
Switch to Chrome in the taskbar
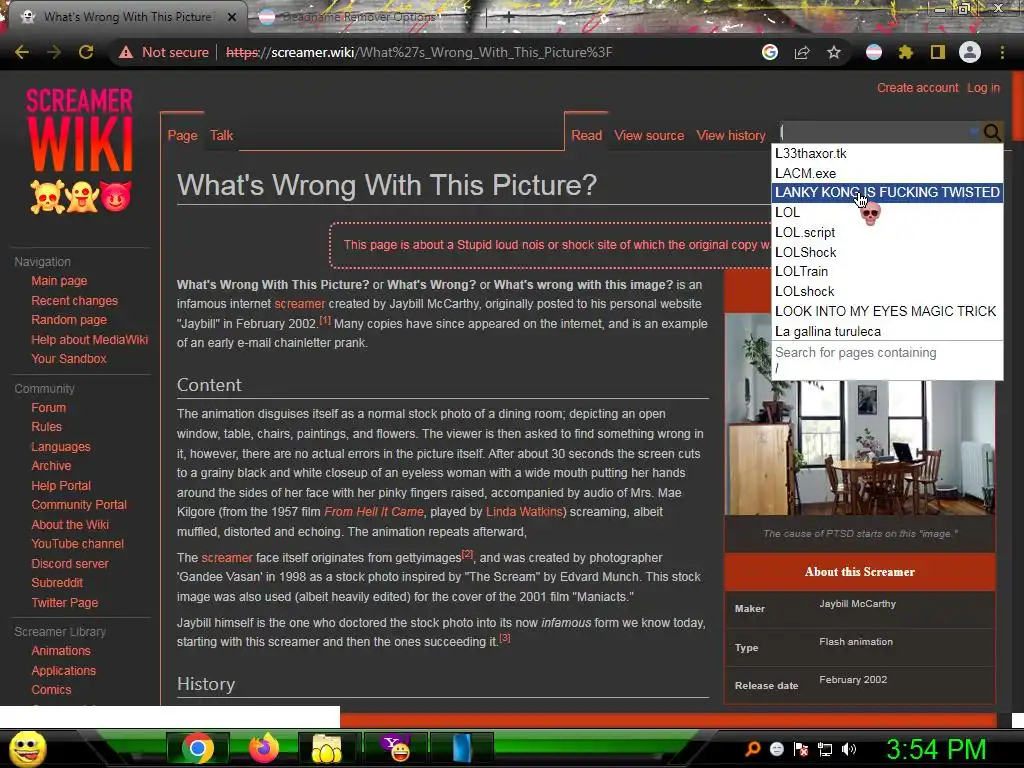(197, 748)
